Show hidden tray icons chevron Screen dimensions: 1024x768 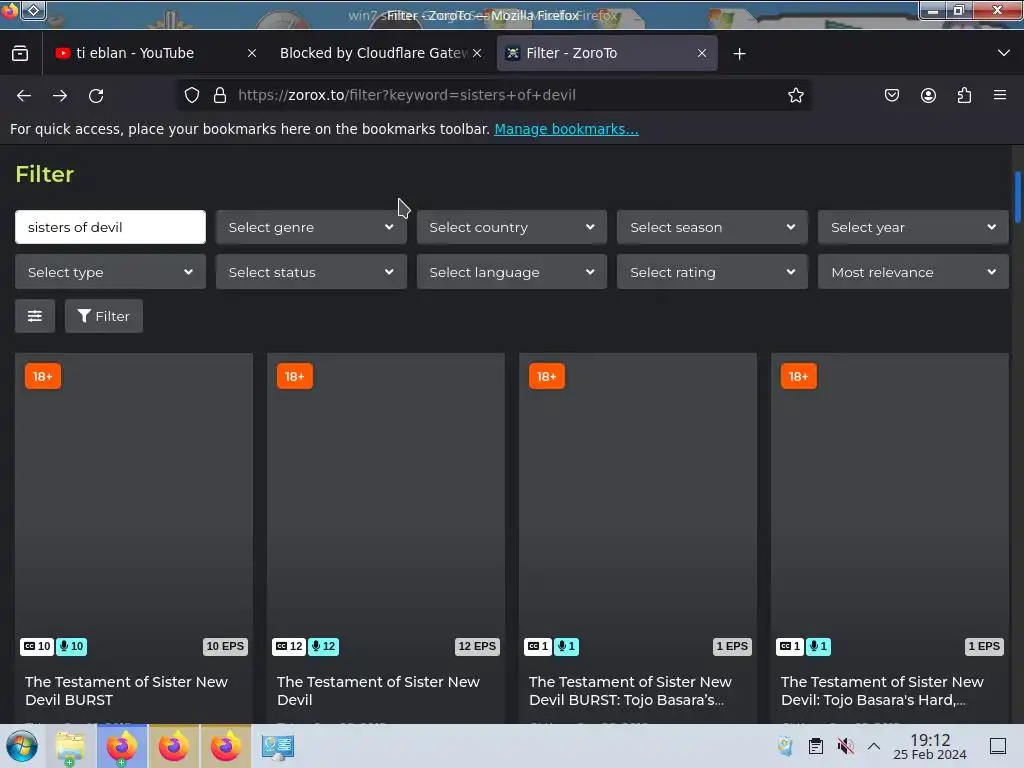point(874,746)
